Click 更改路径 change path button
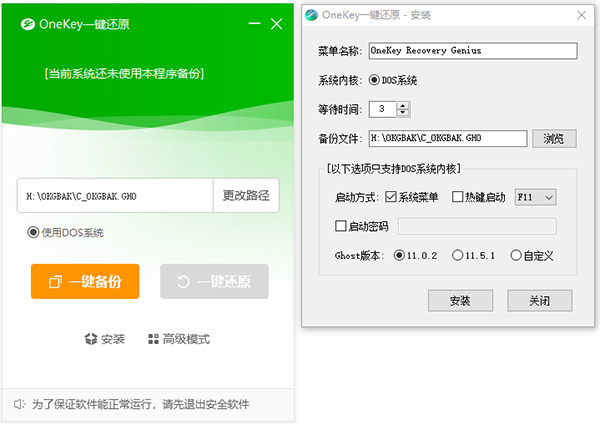600x425 pixels. click(x=246, y=195)
